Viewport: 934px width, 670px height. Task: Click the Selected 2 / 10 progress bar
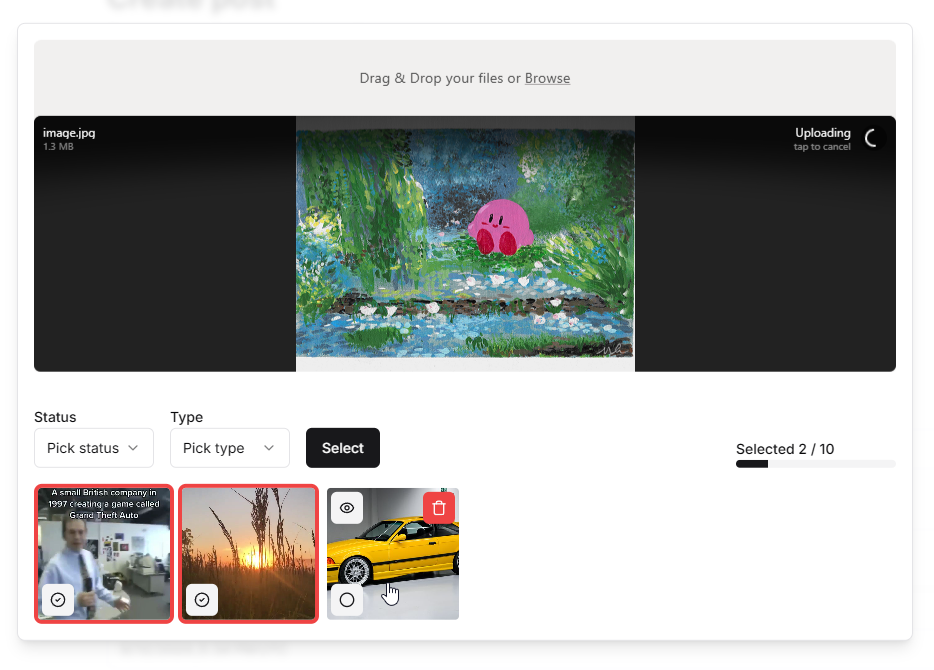click(x=815, y=464)
